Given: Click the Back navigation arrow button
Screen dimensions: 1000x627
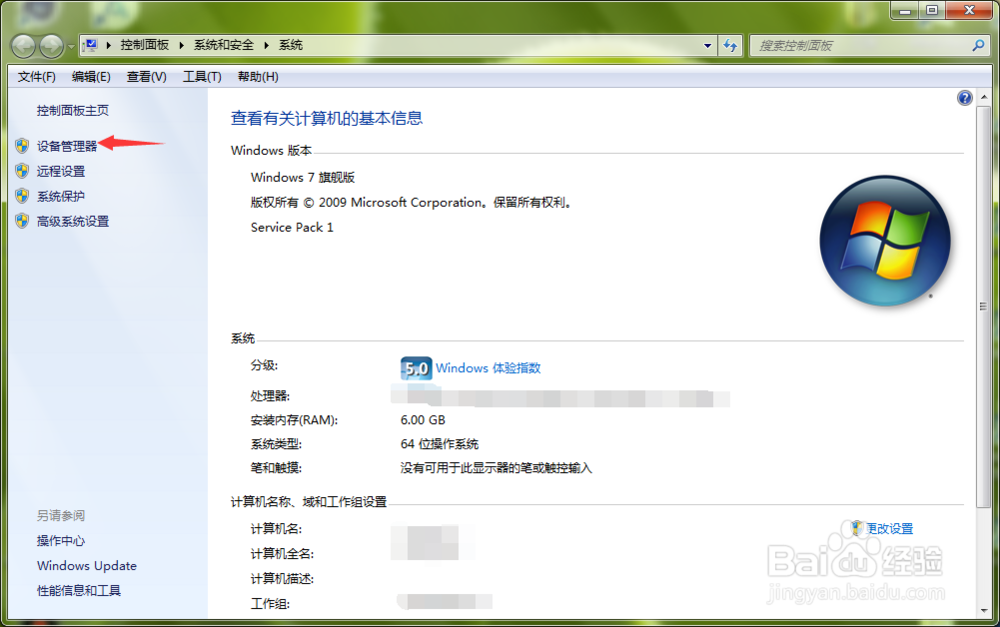Looking at the screenshot, I should coord(24,46).
